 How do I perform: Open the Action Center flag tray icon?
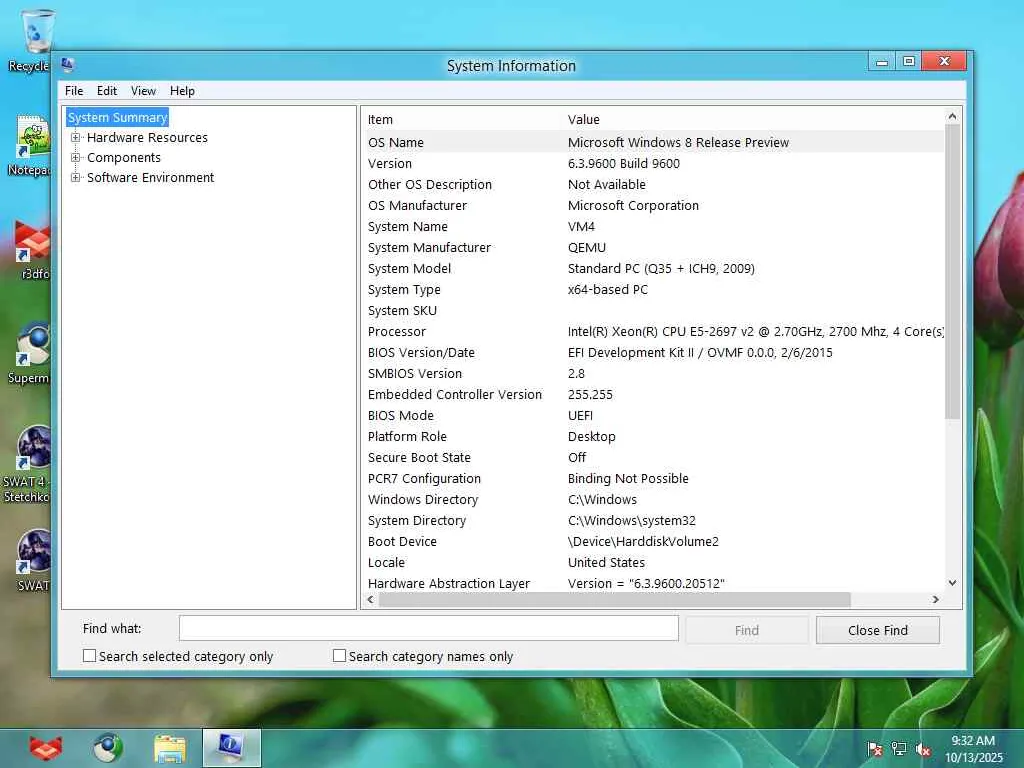pyautogui.click(x=874, y=749)
